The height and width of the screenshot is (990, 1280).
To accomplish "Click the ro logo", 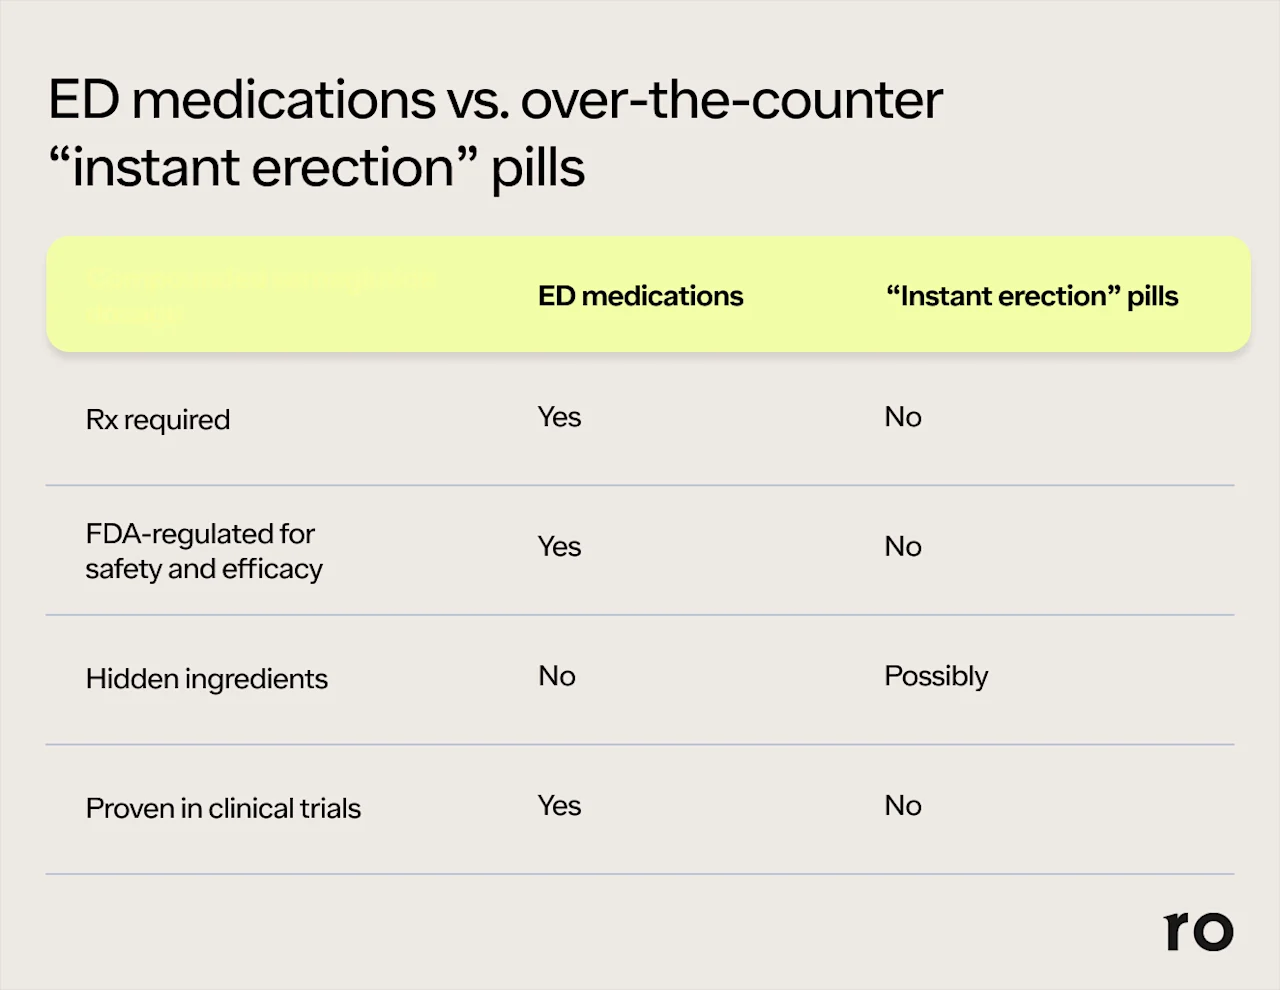I will point(1198,931).
